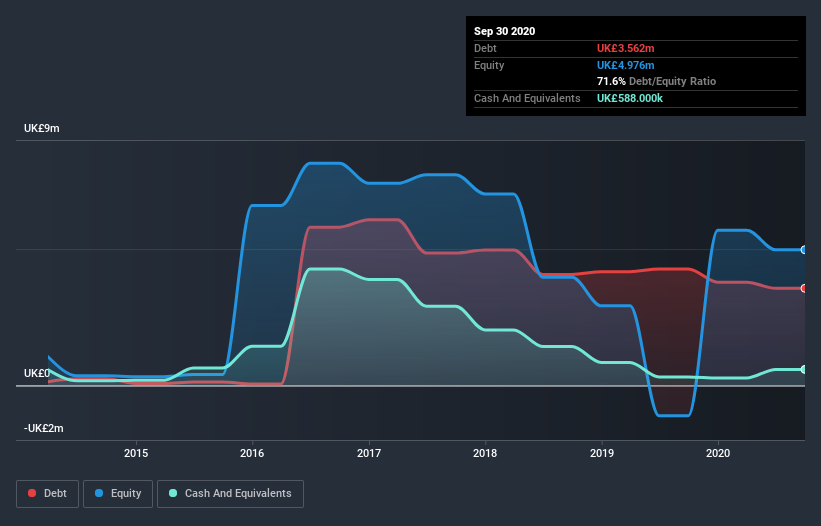
Task: Click the UK£4.976m equity value
Action: [626, 65]
